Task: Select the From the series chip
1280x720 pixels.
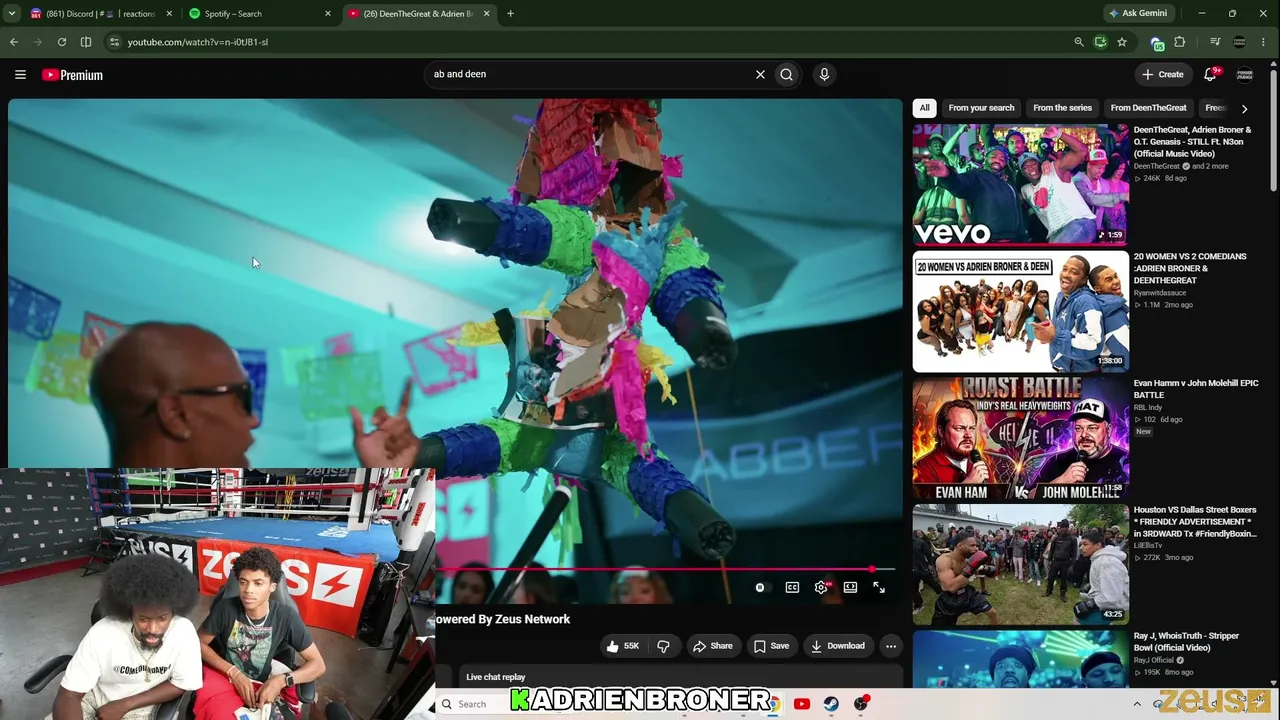Action: pyautogui.click(x=1062, y=108)
